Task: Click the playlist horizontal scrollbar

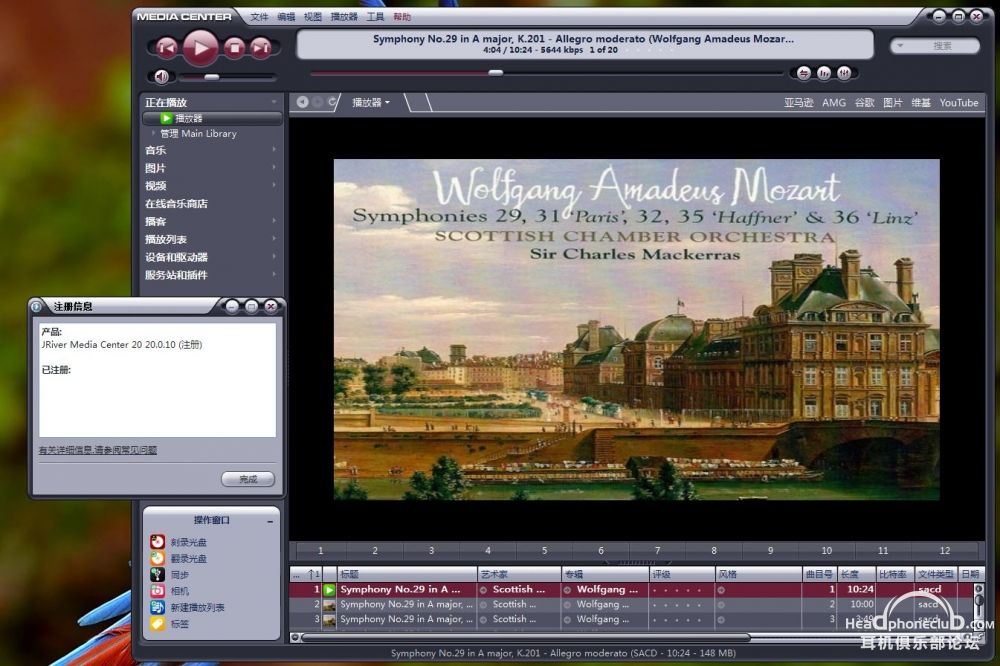Action: click(x=526, y=637)
